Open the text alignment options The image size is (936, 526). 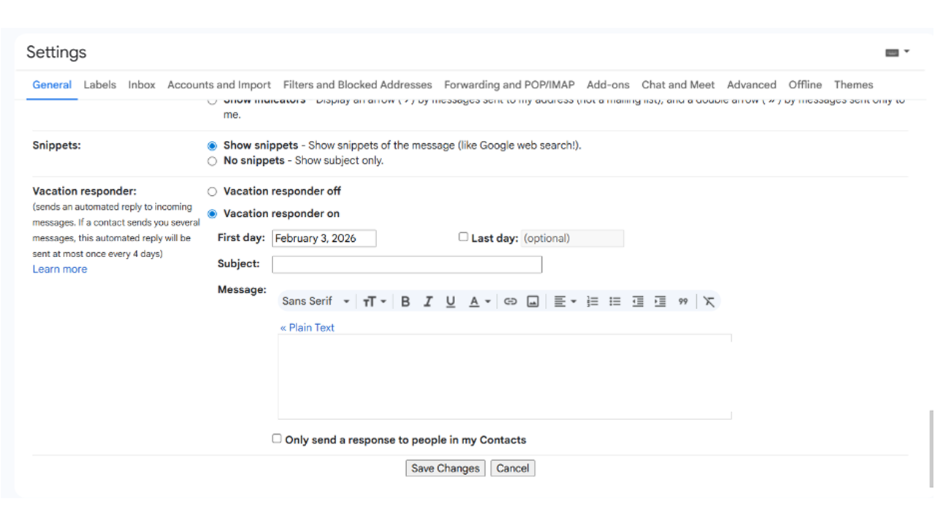point(565,302)
